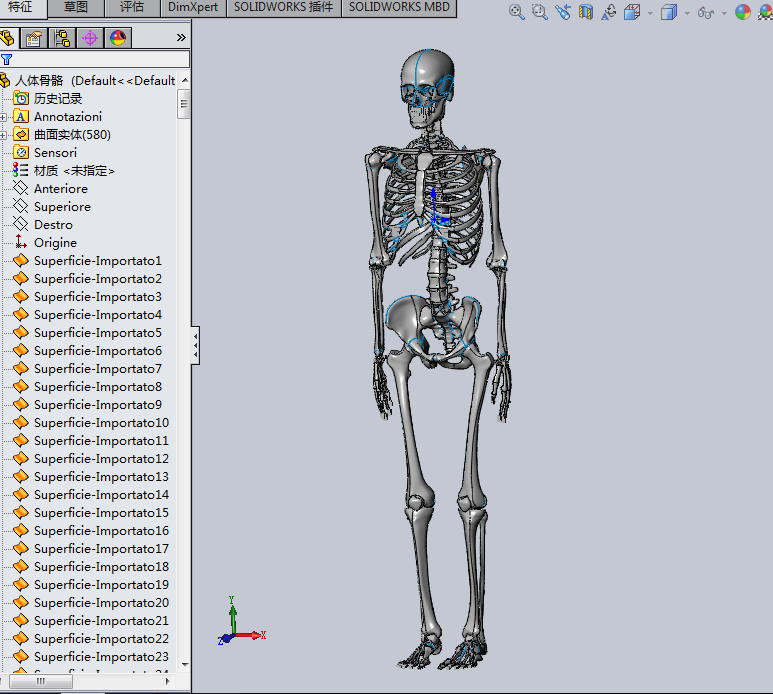Open the DimXpertManager crosshair tab
773x694 pixels.
(x=90, y=38)
